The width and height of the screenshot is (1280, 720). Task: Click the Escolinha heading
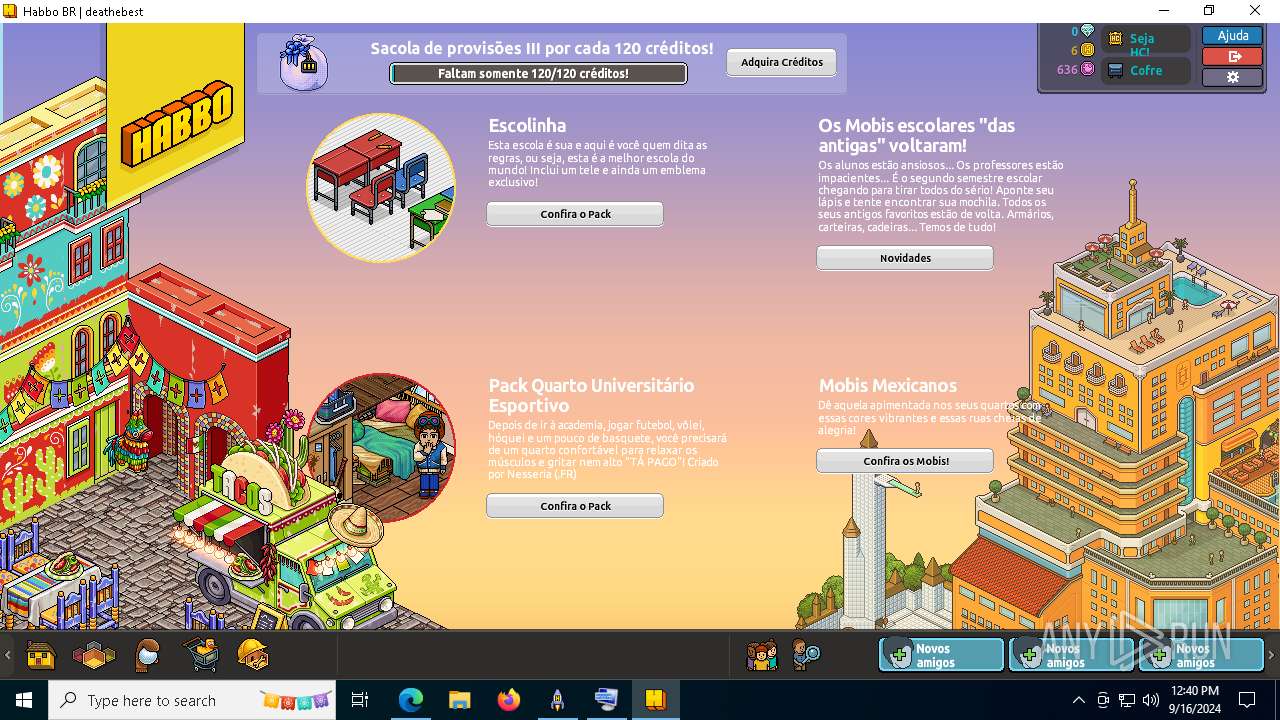pos(527,126)
